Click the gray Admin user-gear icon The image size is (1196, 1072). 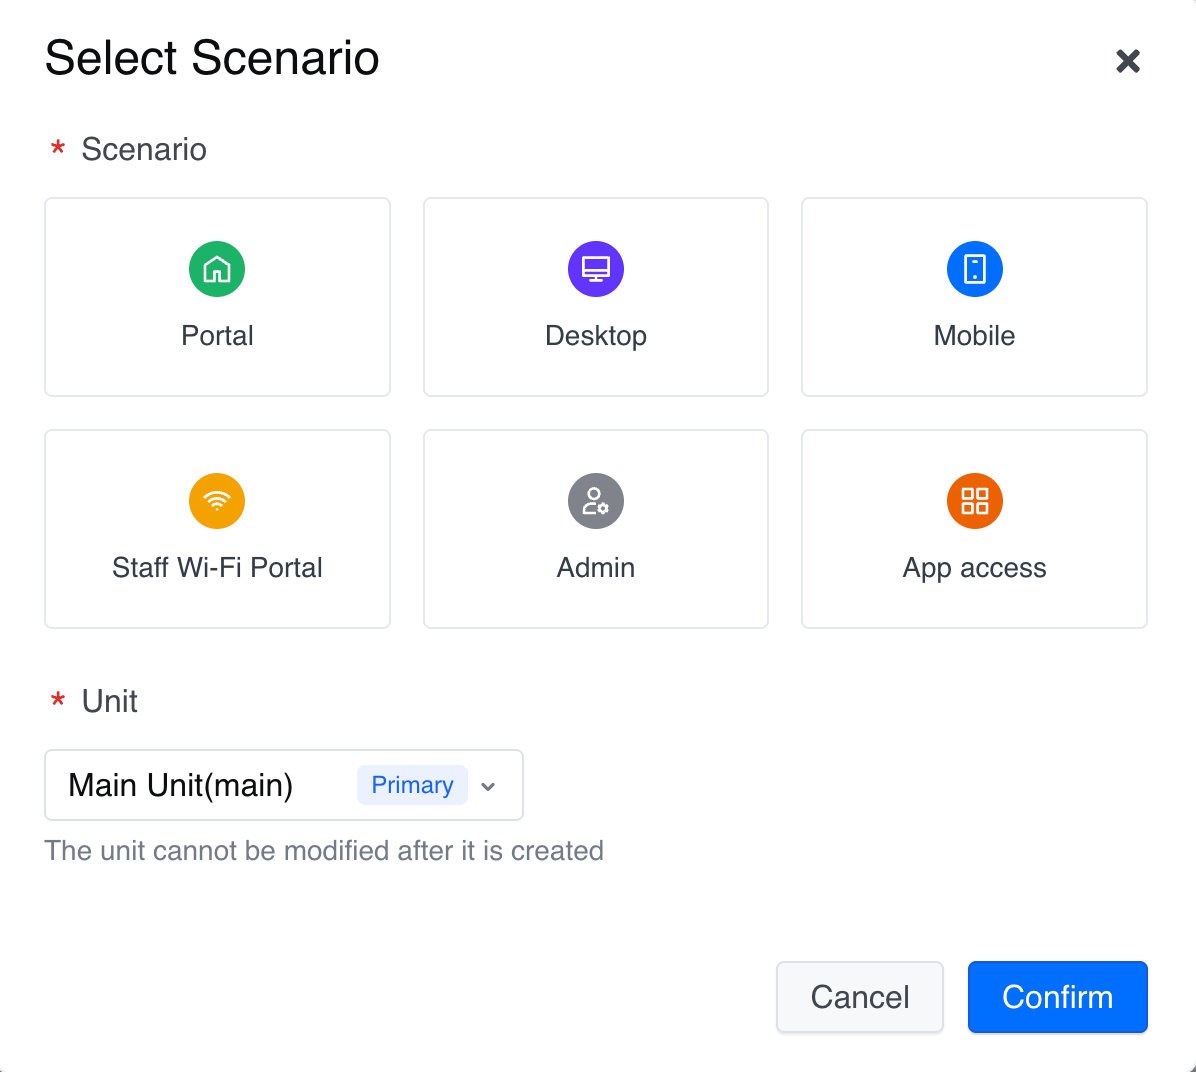point(596,501)
